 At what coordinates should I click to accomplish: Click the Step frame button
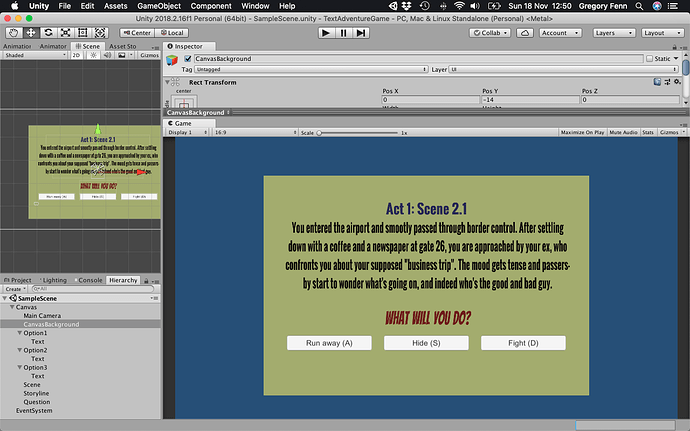361,33
